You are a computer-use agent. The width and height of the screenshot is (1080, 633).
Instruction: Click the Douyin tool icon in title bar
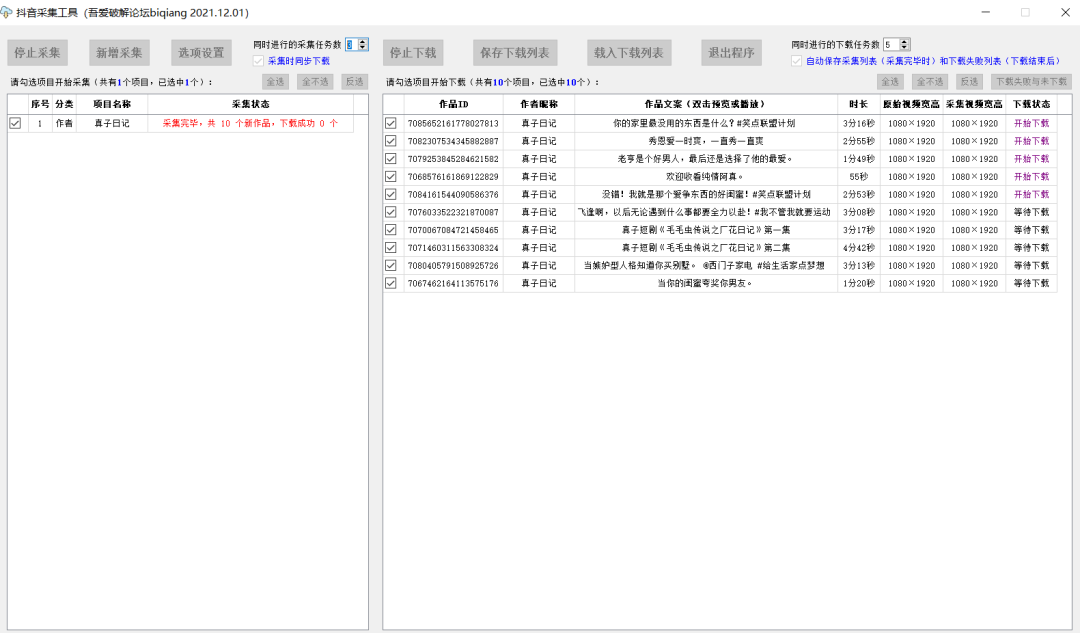click(x=9, y=13)
